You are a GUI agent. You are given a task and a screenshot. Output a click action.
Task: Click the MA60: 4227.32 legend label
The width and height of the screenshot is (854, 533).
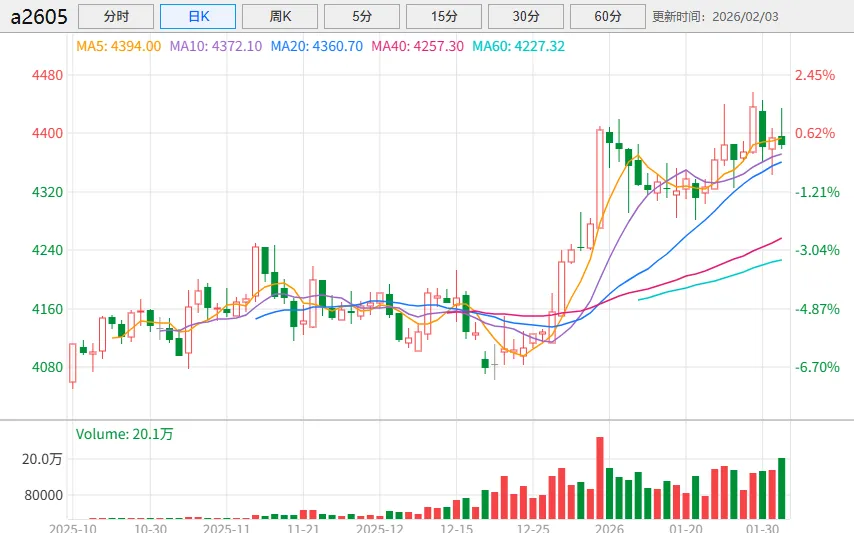pyautogui.click(x=518, y=46)
